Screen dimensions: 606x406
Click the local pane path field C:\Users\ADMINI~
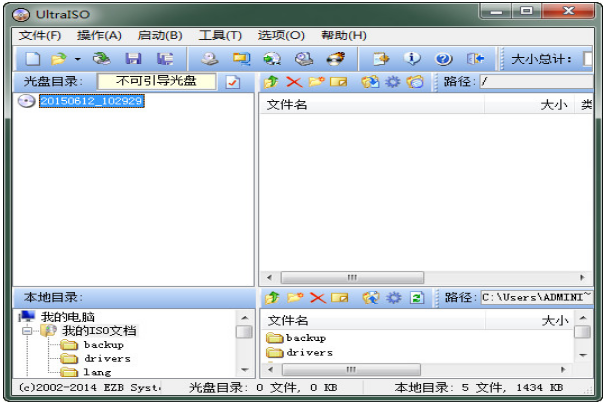[536, 298]
